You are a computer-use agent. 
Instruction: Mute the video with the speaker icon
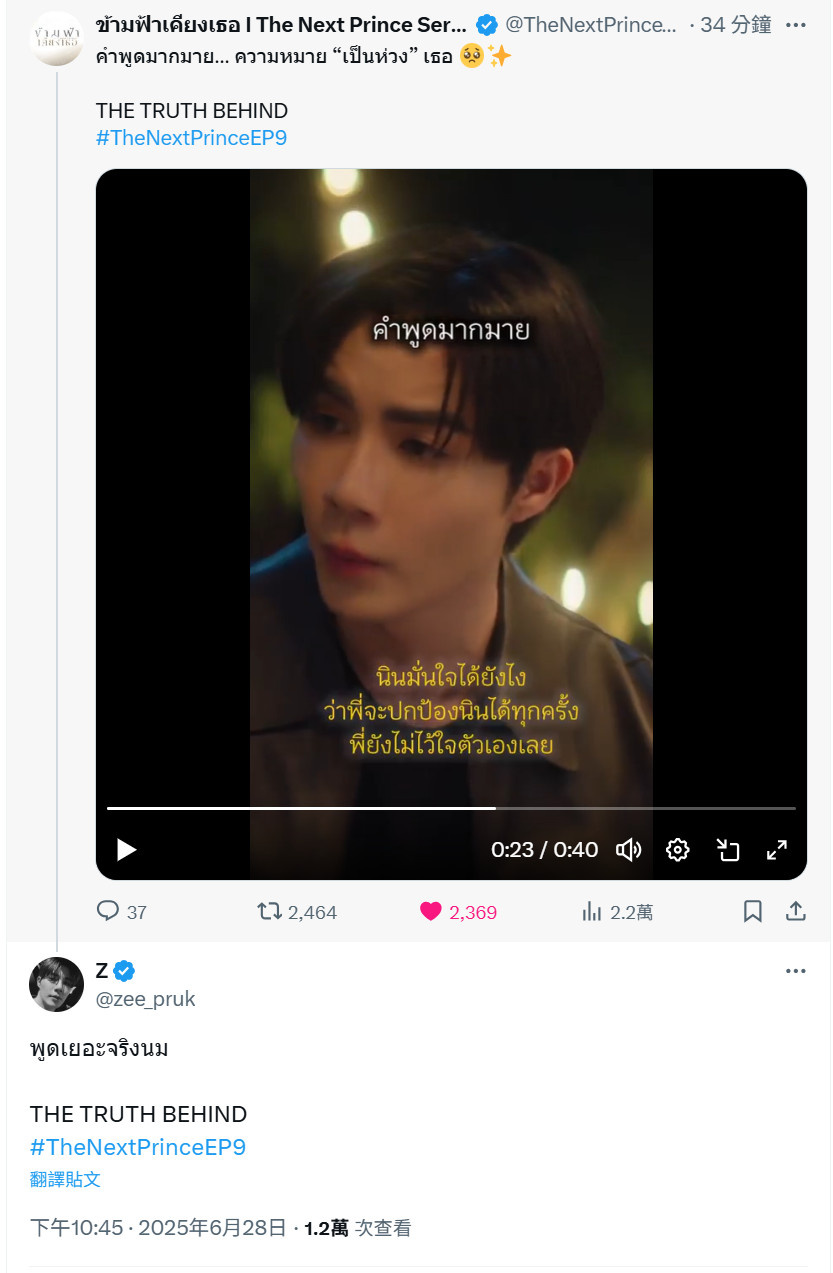tap(628, 850)
